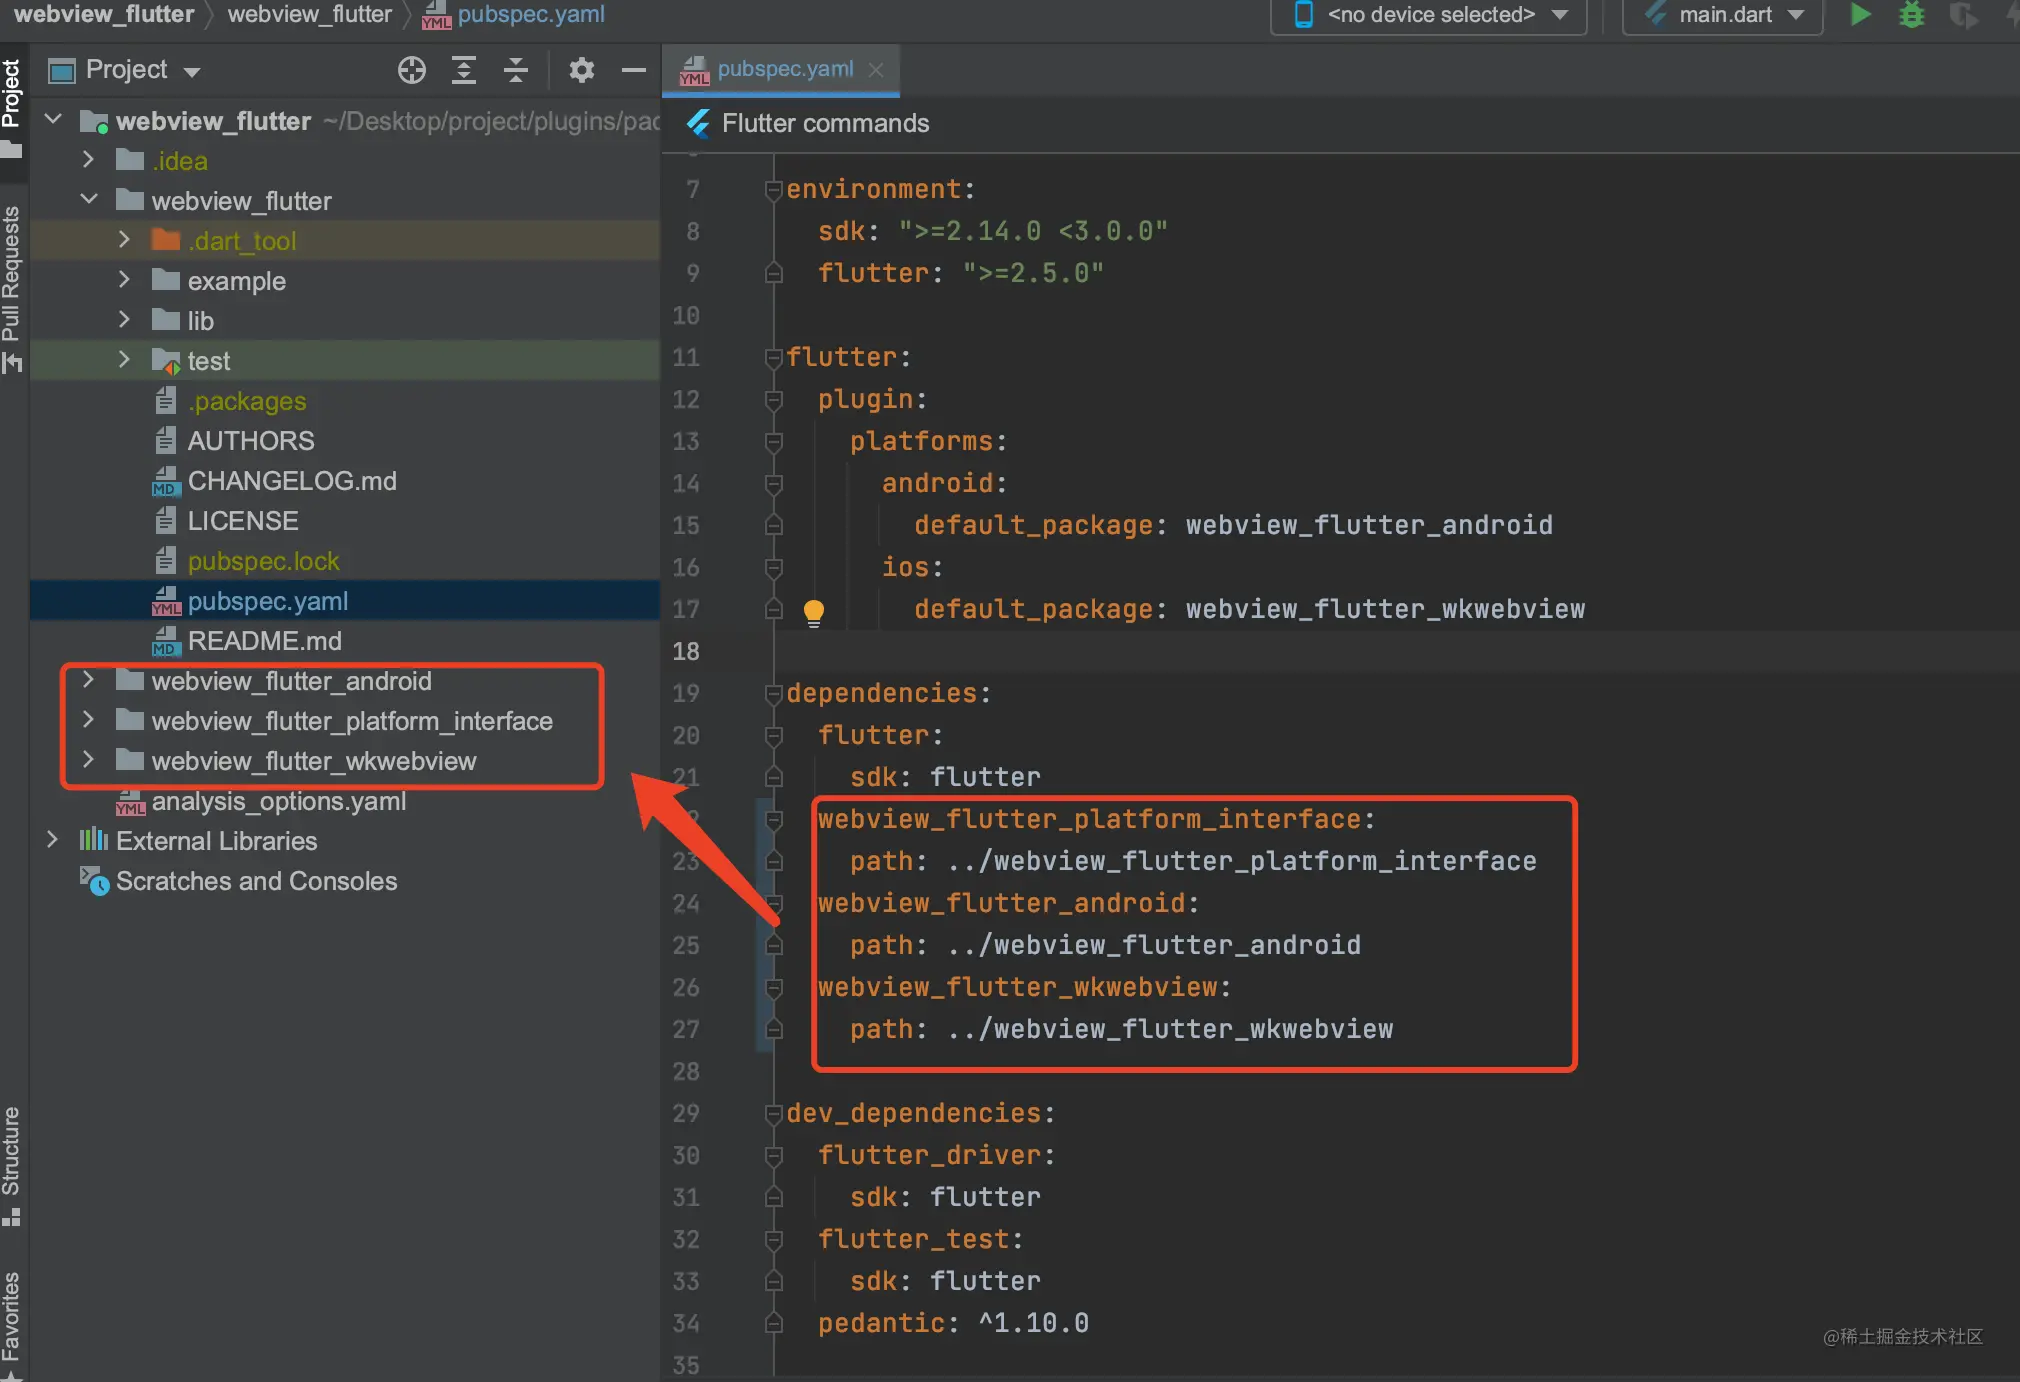Select webview_flutter_platform_interface folder
The width and height of the screenshot is (2020, 1382).
point(351,721)
